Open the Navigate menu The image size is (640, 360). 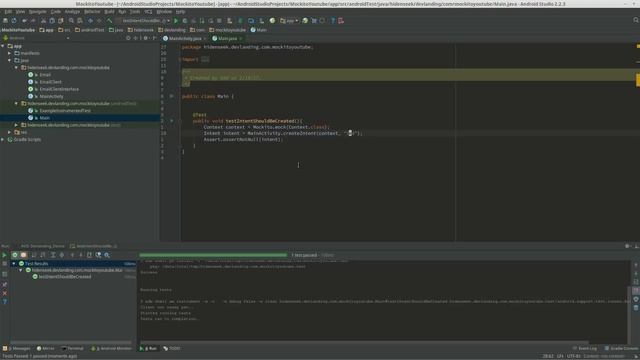click(37, 12)
